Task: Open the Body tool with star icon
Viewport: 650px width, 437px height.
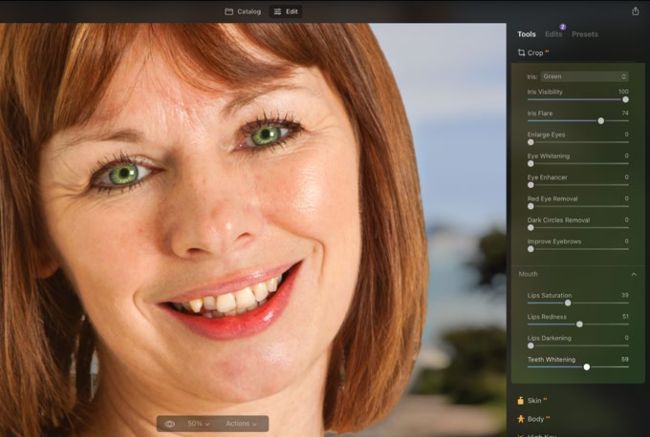Action: (x=521, y=418)
